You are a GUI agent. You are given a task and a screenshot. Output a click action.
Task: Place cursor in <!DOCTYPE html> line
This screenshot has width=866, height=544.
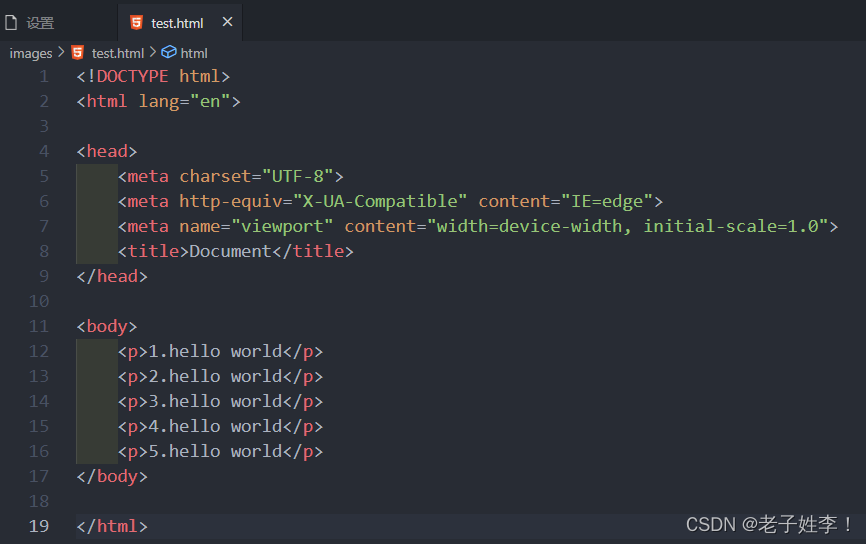[x=153, y=76]
